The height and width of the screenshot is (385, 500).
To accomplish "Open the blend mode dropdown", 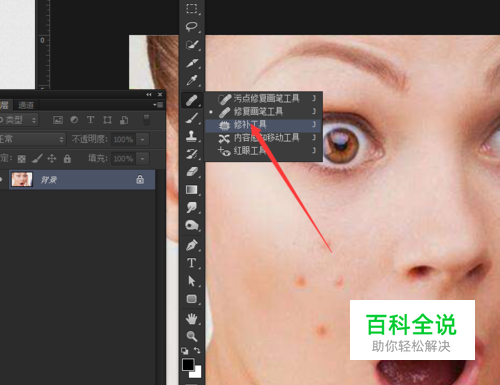I will 32,139.
